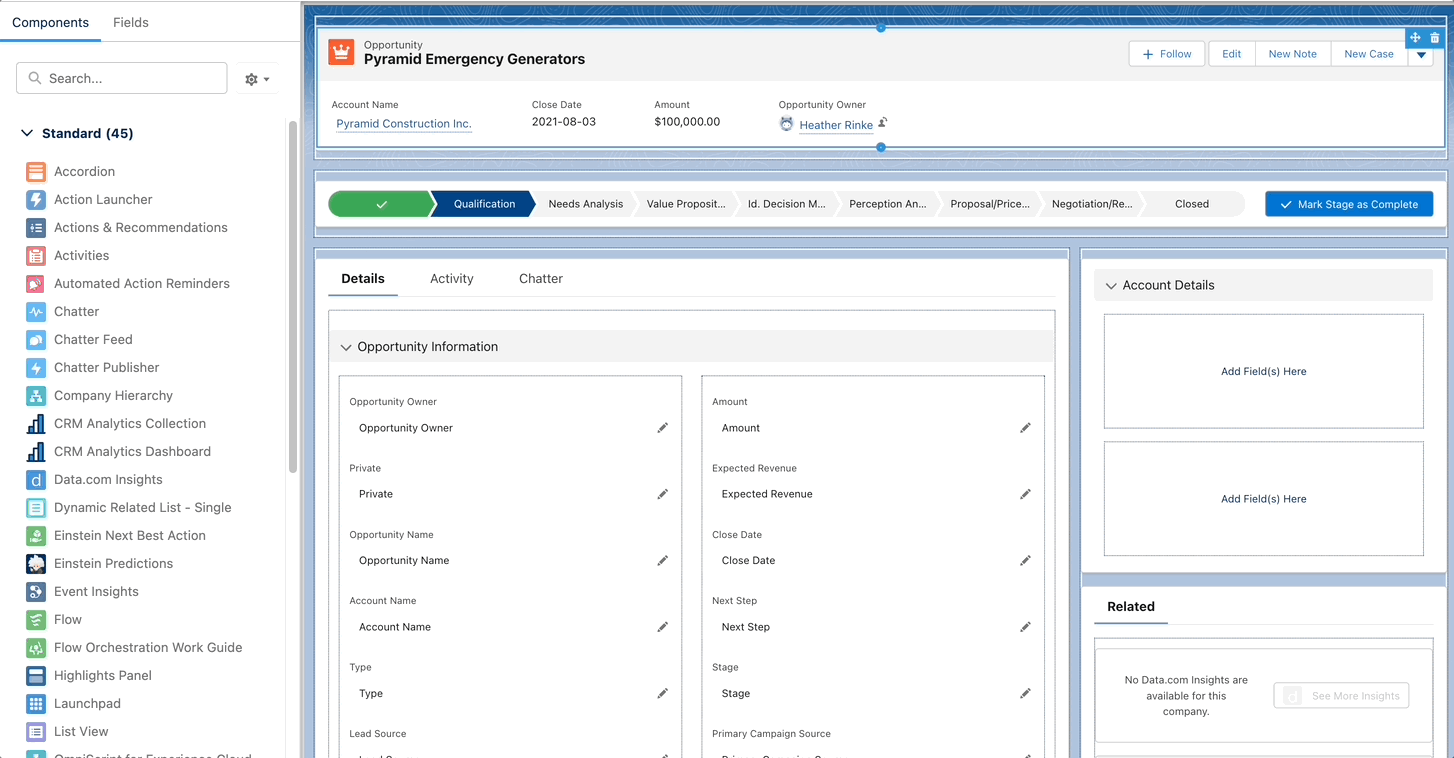Select the Related tab

click(x=1131, y=607)
